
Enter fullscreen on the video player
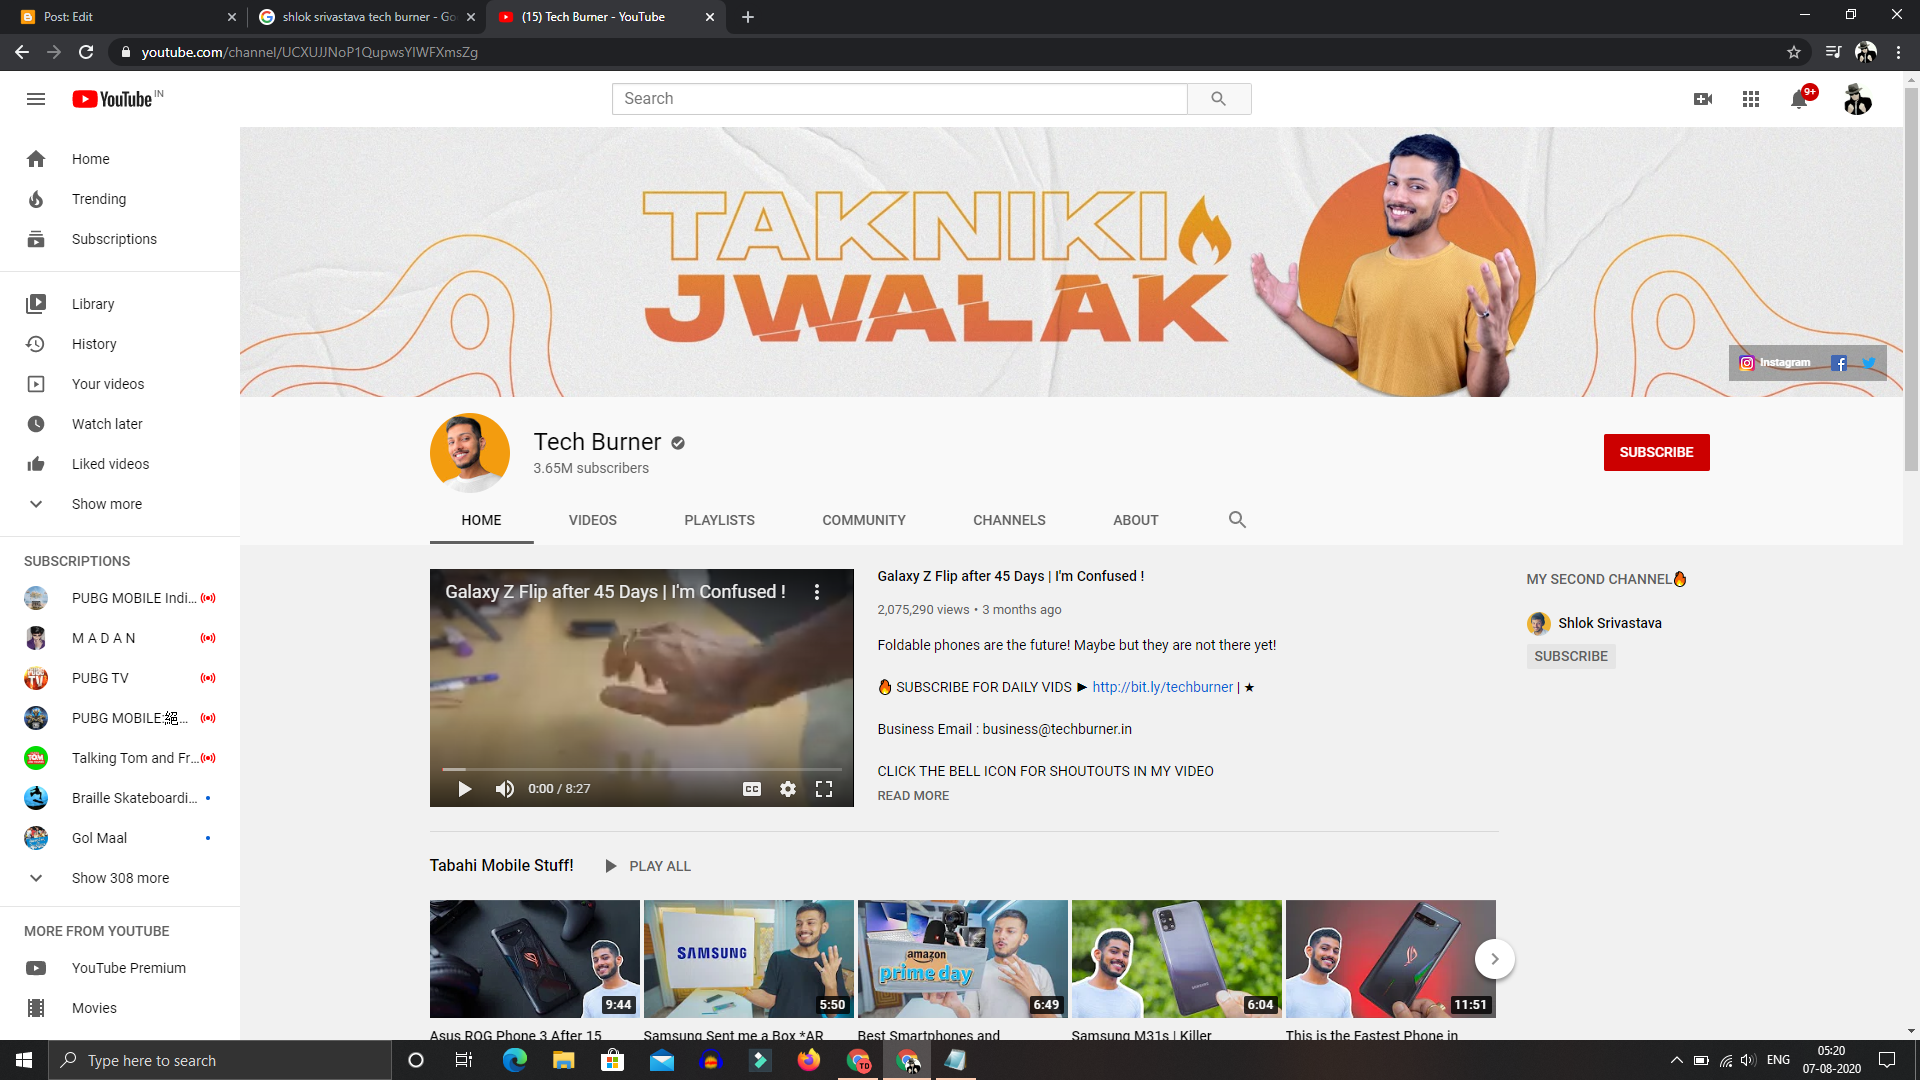(x=824, y=789)
